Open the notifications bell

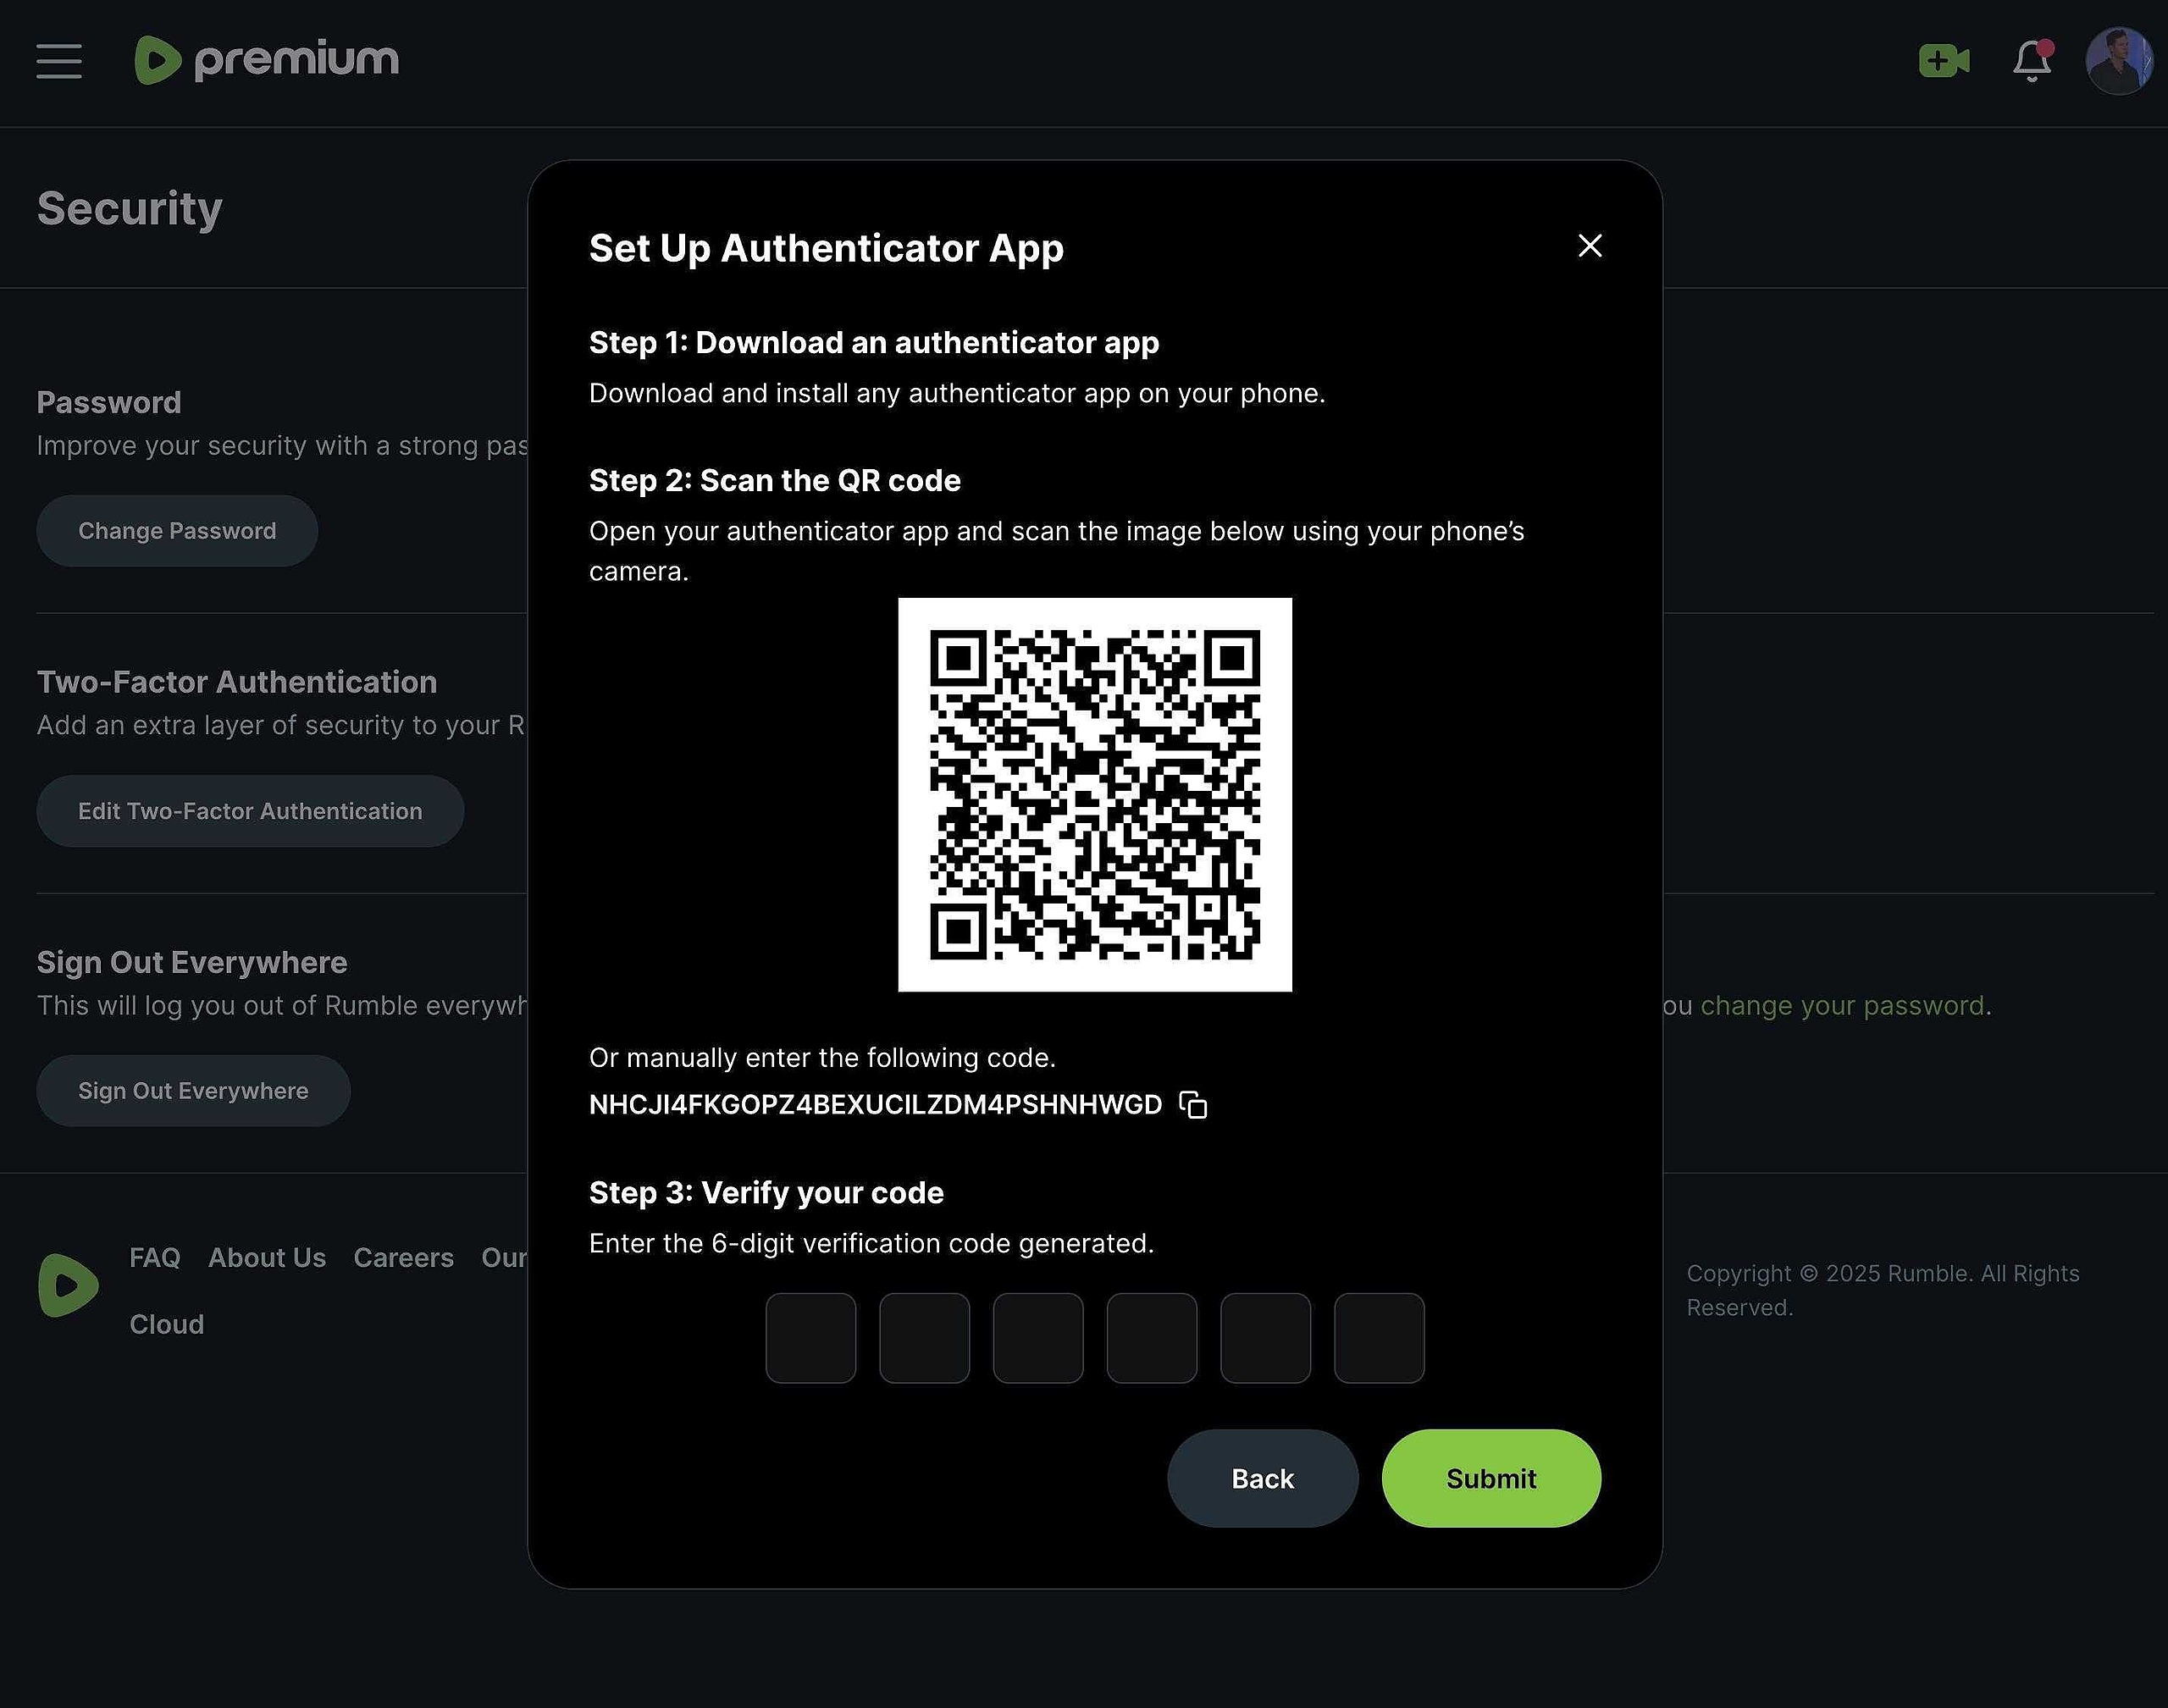pos(2031,61)
